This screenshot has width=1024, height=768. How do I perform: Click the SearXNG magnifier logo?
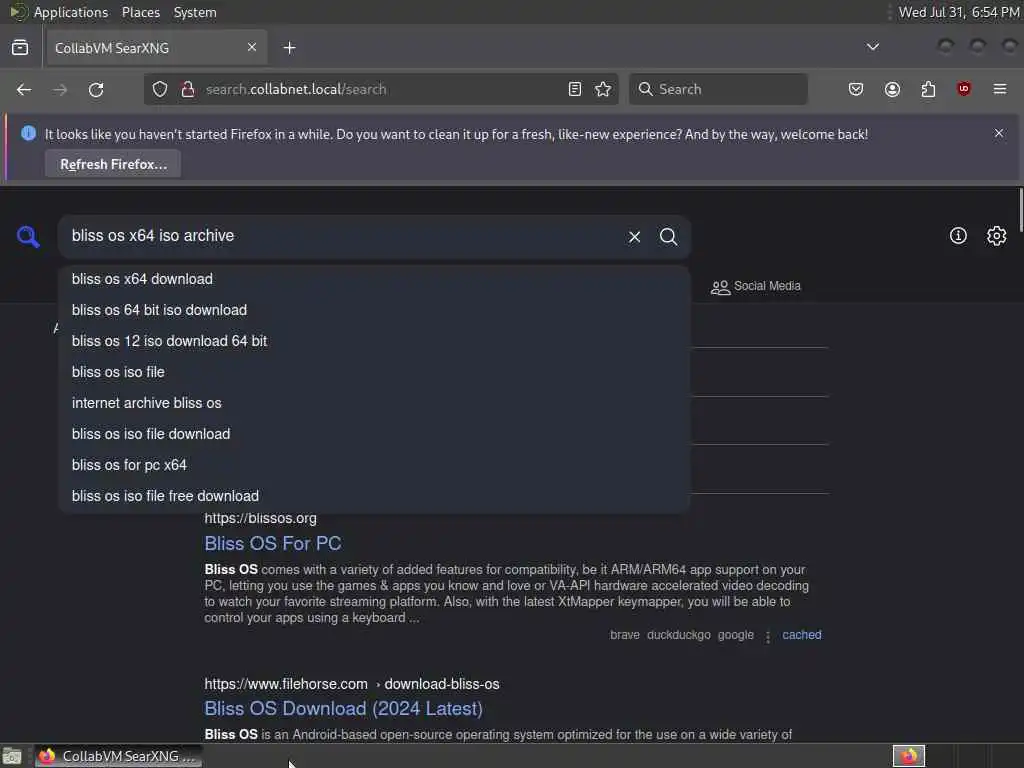28,236
